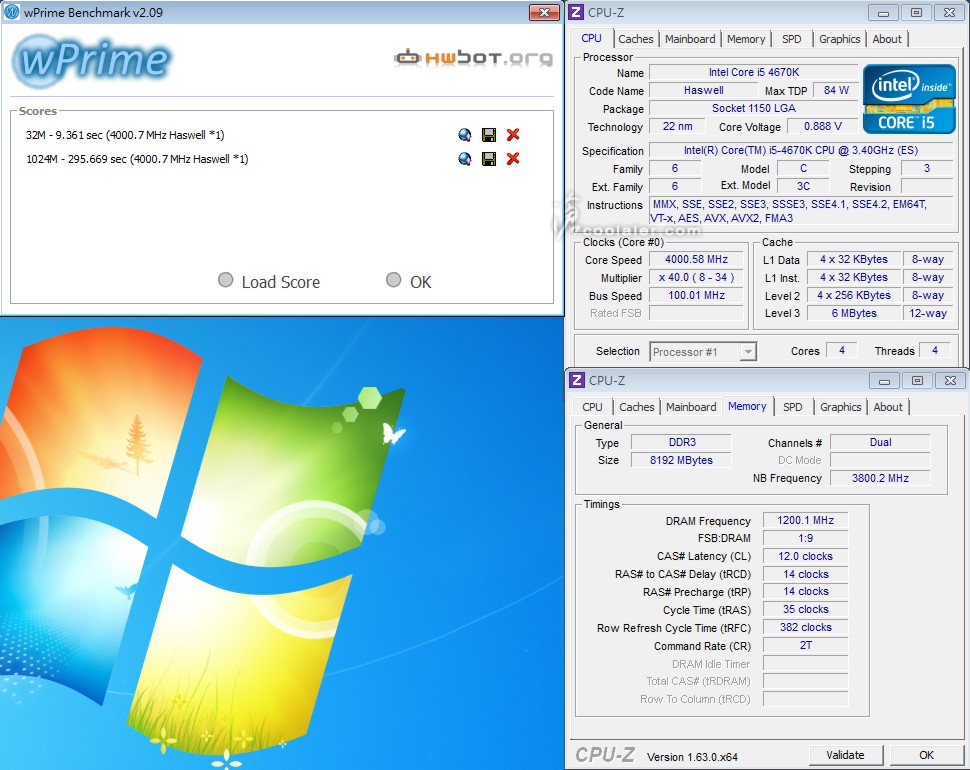This screenshot has height=770, width=970.
Task: Switch to Mainboard tab in lower CPU-Z window
Action: 691,407
